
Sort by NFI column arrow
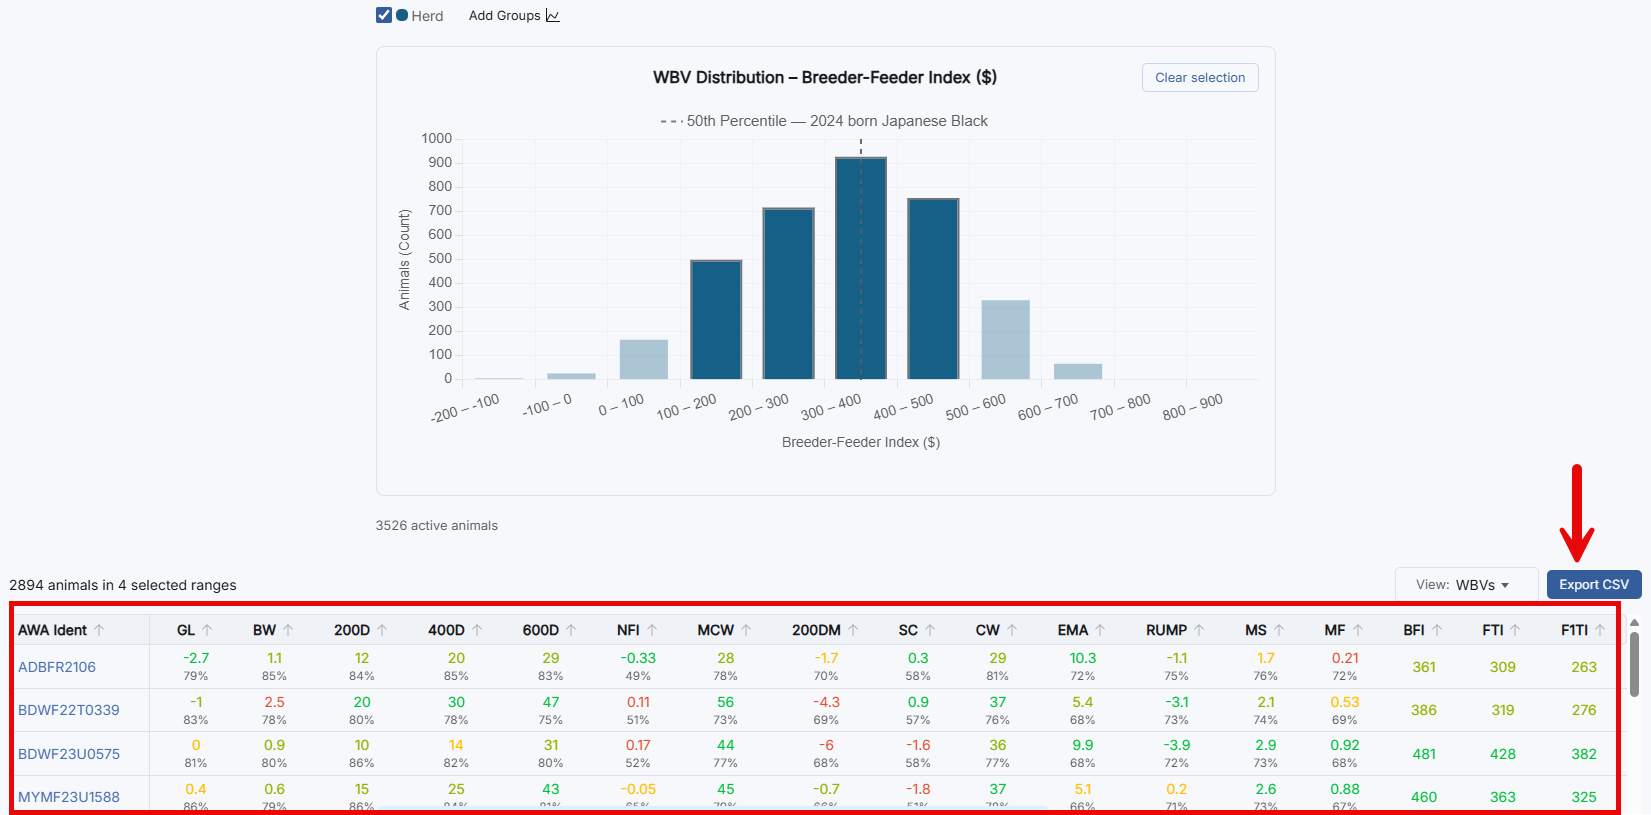click(x=652, y=630)
